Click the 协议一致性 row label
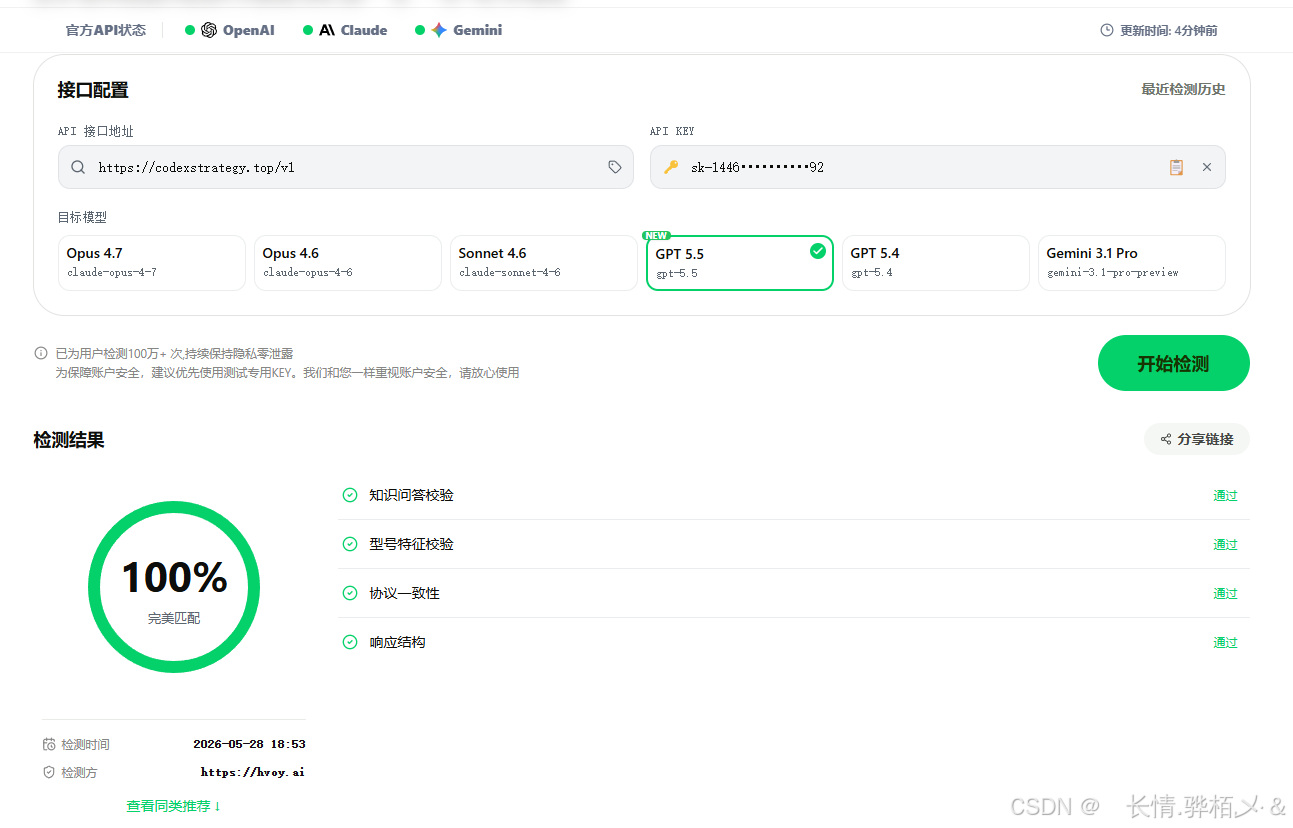Screen dimensions: 1293x828 click(404, 593)
